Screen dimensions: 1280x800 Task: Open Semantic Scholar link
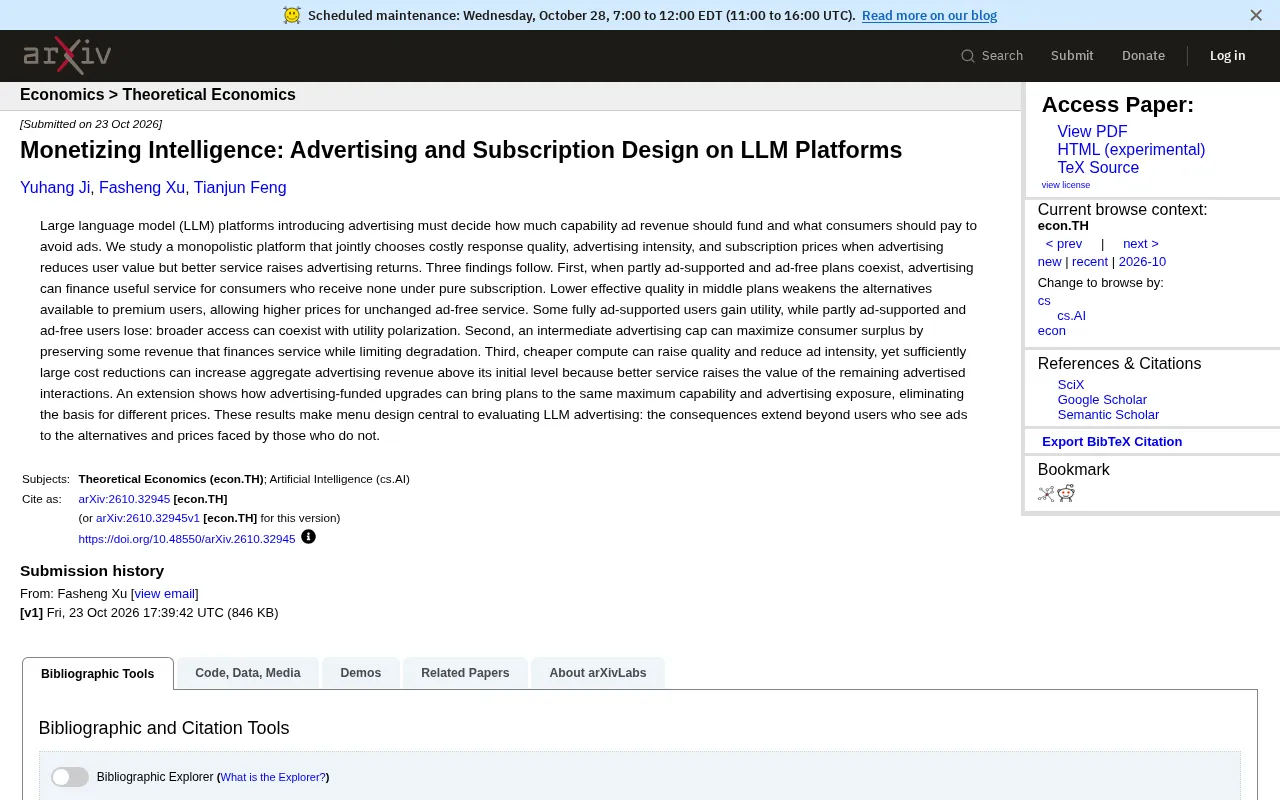point(1108,415)
